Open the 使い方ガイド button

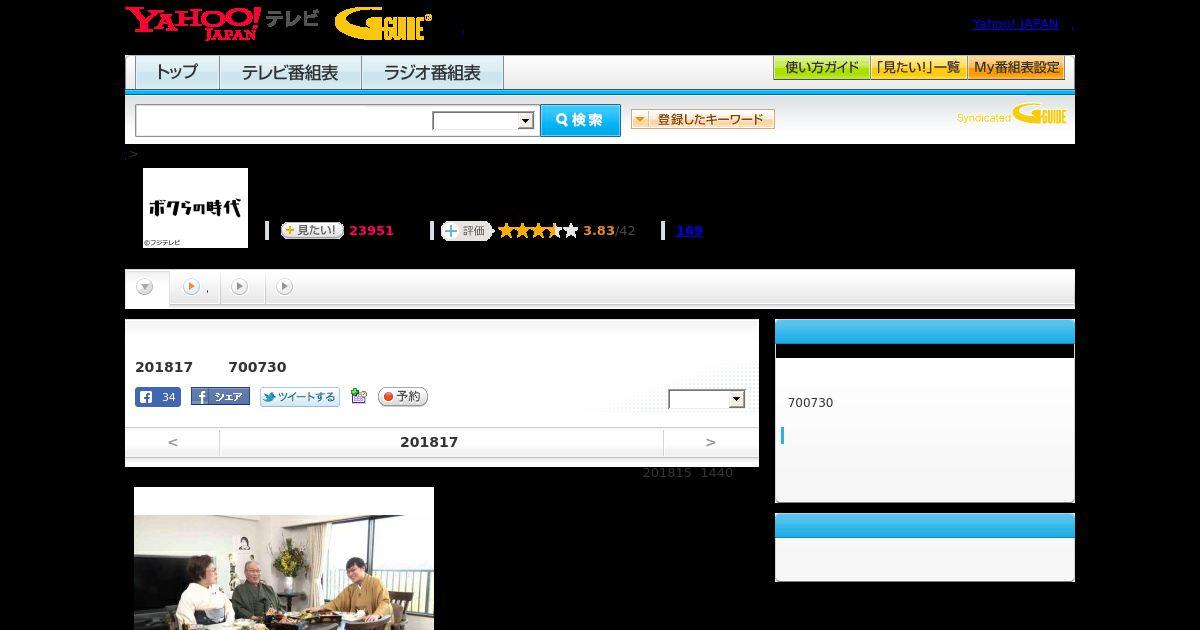click(x=821, y=68)
